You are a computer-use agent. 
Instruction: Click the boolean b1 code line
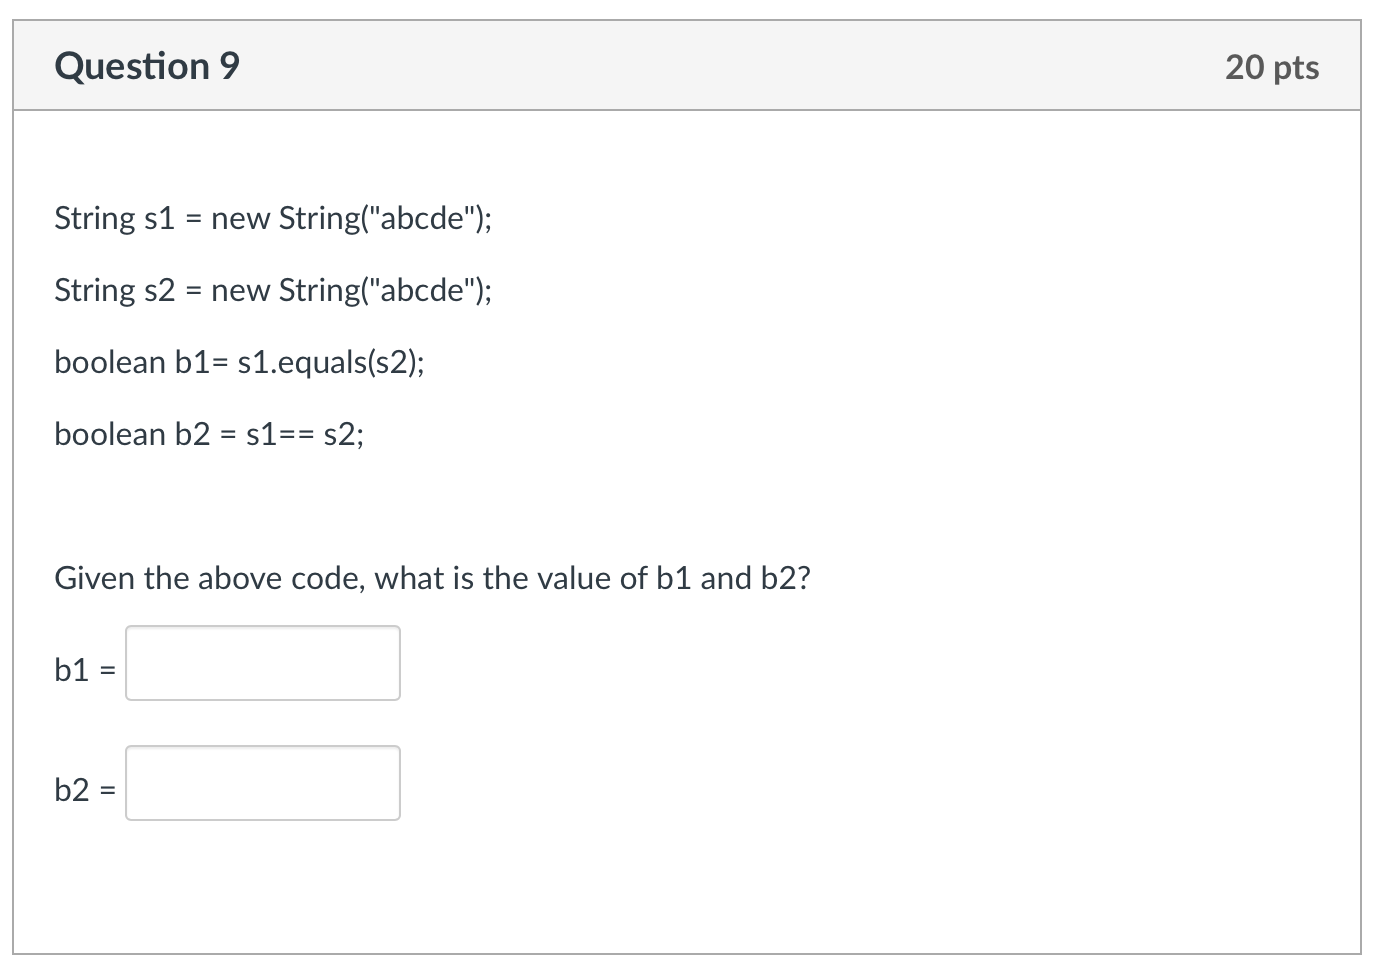239,362
